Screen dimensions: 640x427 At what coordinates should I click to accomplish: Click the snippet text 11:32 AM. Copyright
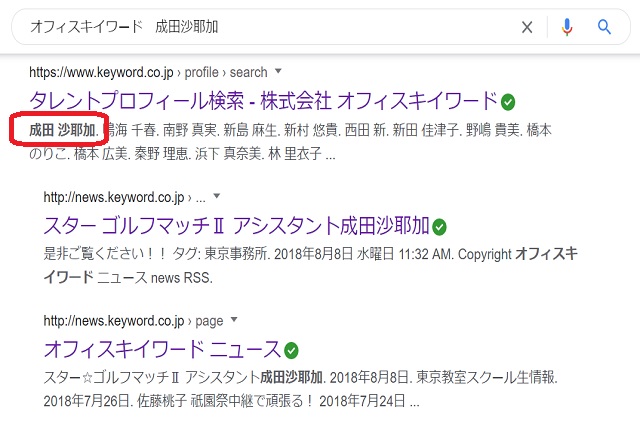pos(455,254)
